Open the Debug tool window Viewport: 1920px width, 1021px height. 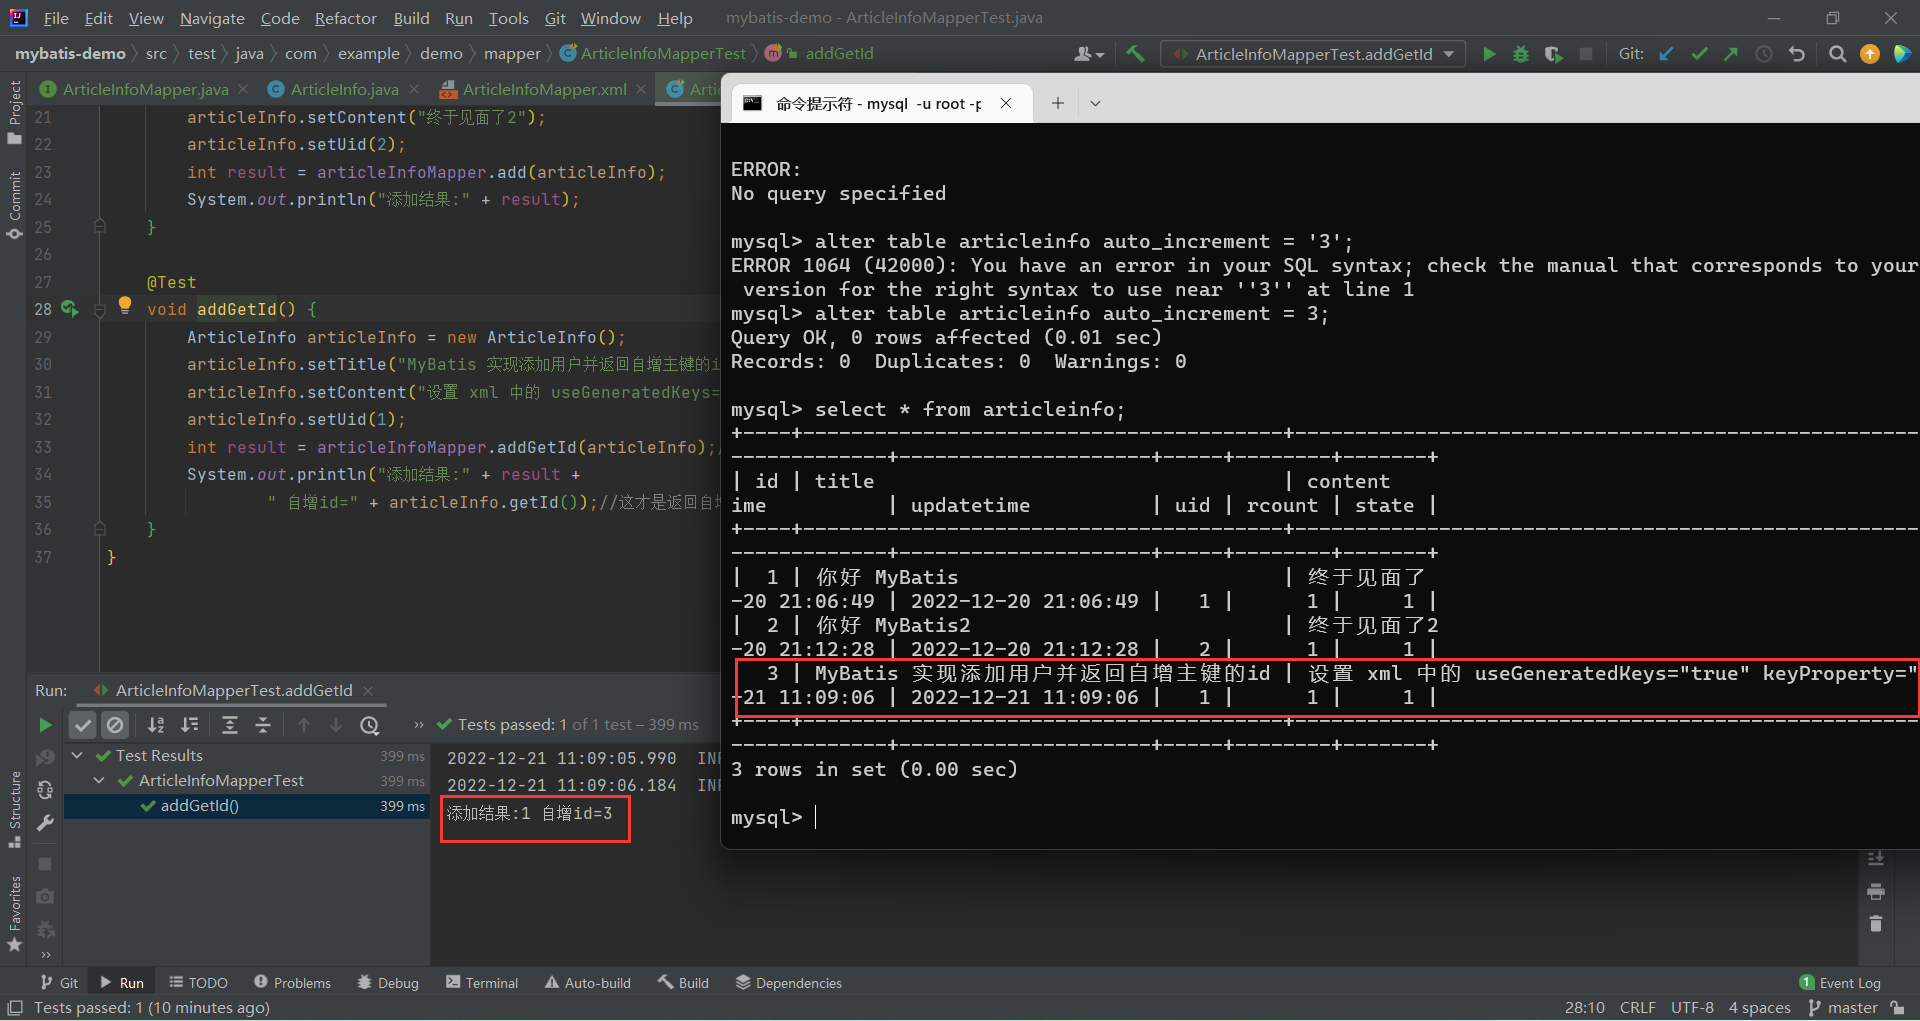(x=388, y=983)
